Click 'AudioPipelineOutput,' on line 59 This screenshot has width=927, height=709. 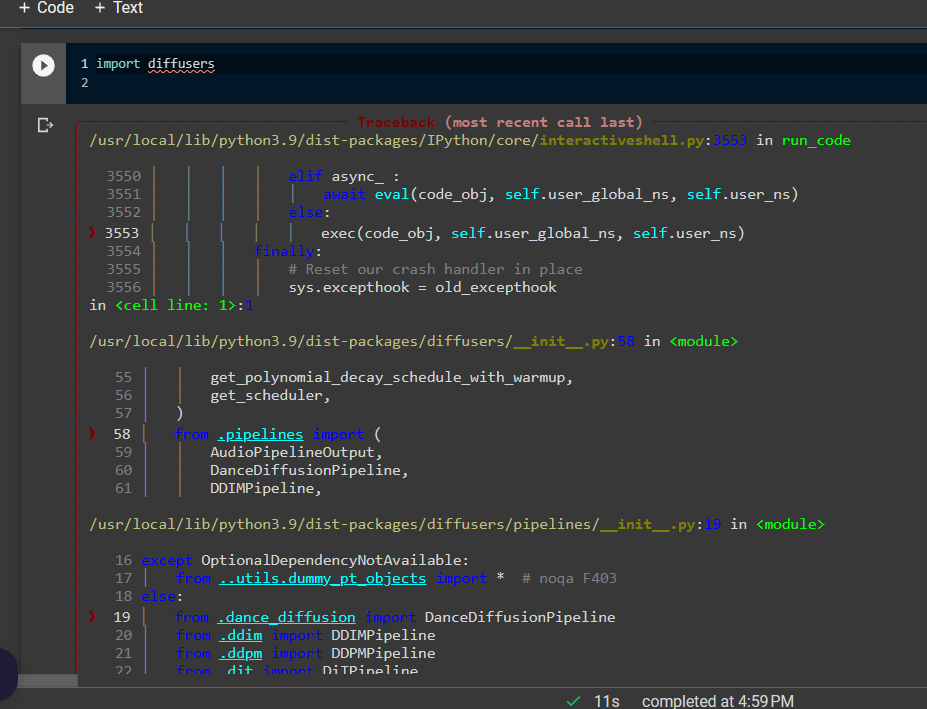coord(296,452)
